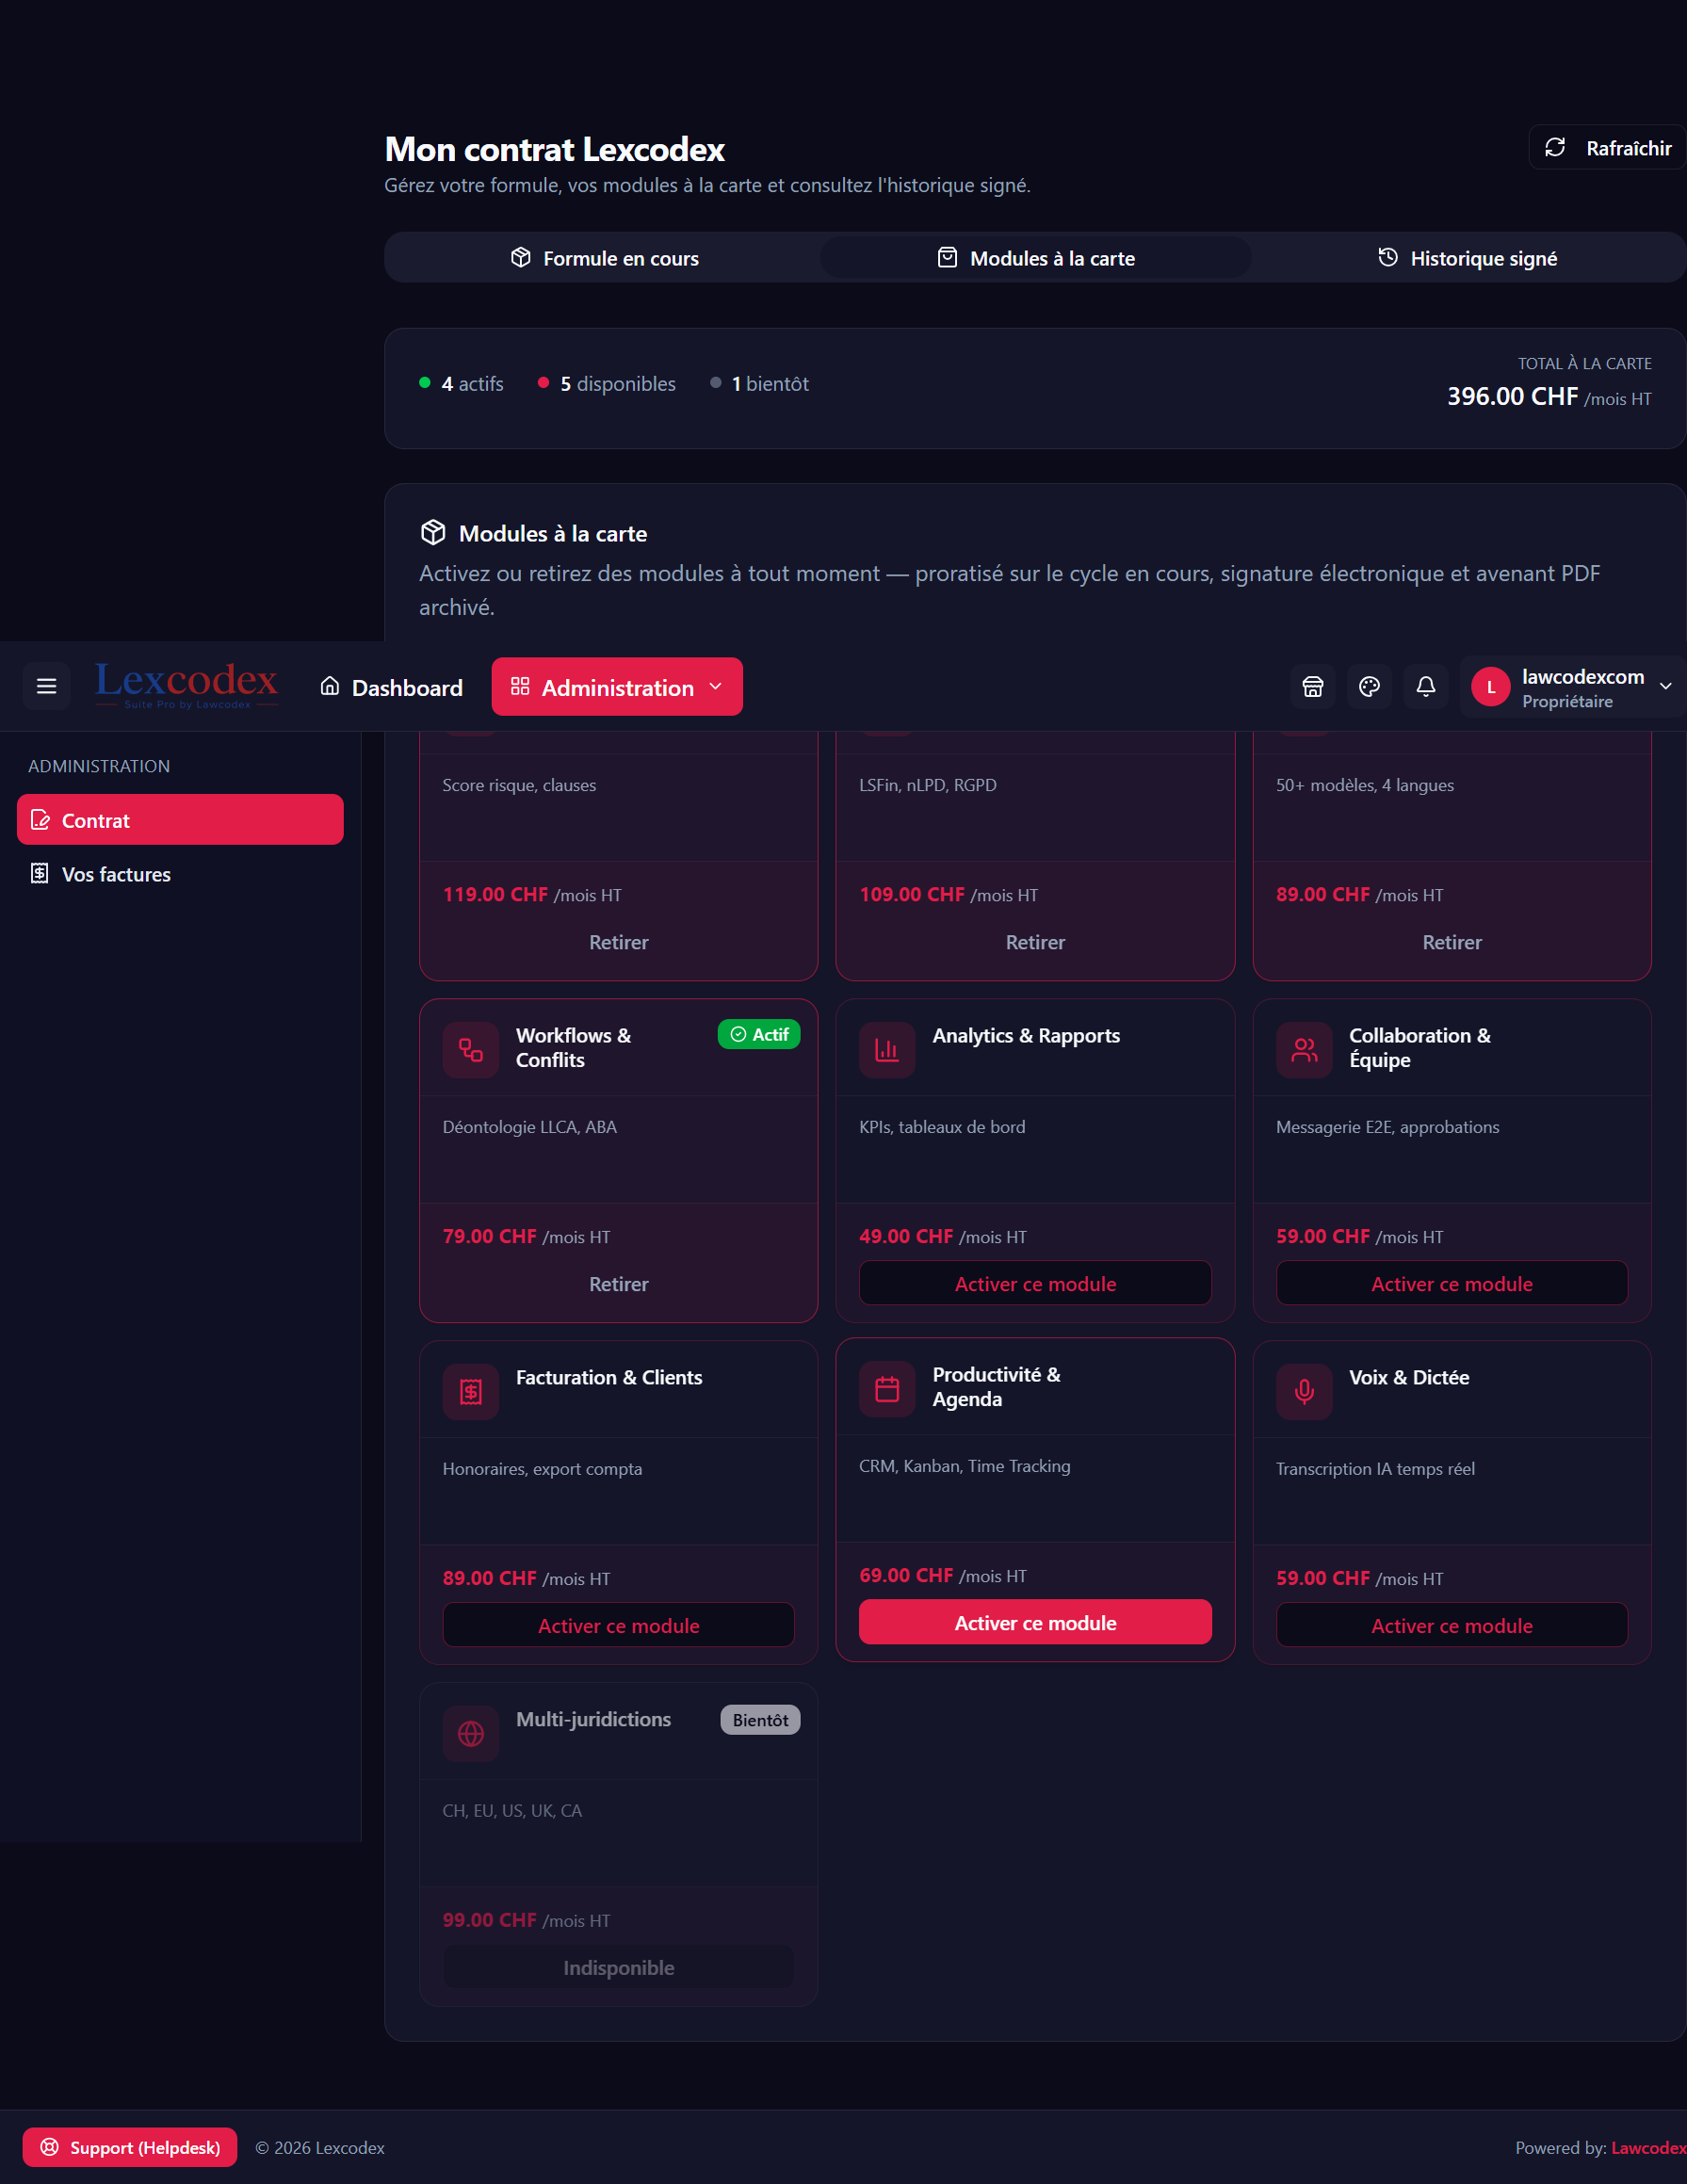Image resolution: width=1687 pixels, height=2184 pixels.
Task: Click the package icon beside Modules à la carte heading
Action: [433, 532]
